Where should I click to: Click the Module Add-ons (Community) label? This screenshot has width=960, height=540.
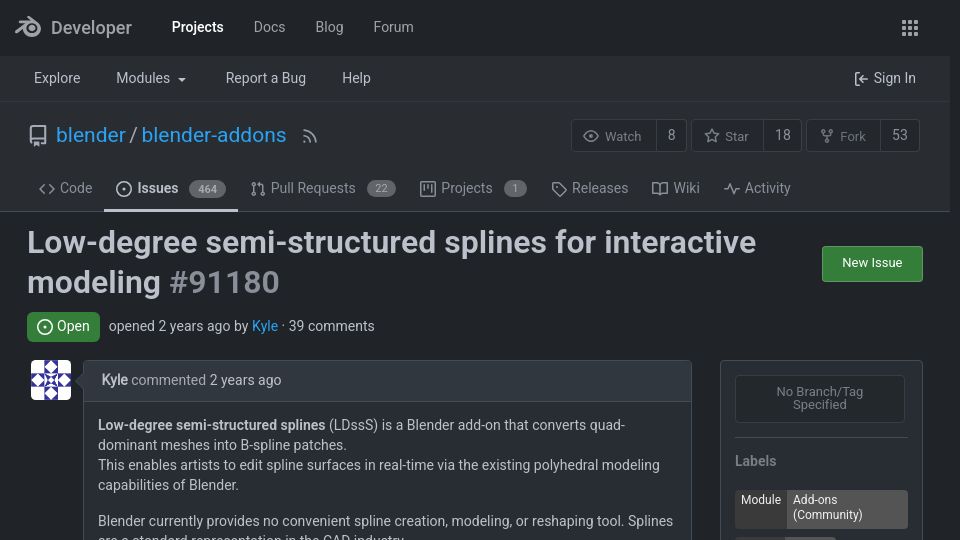tap(821, 509)
